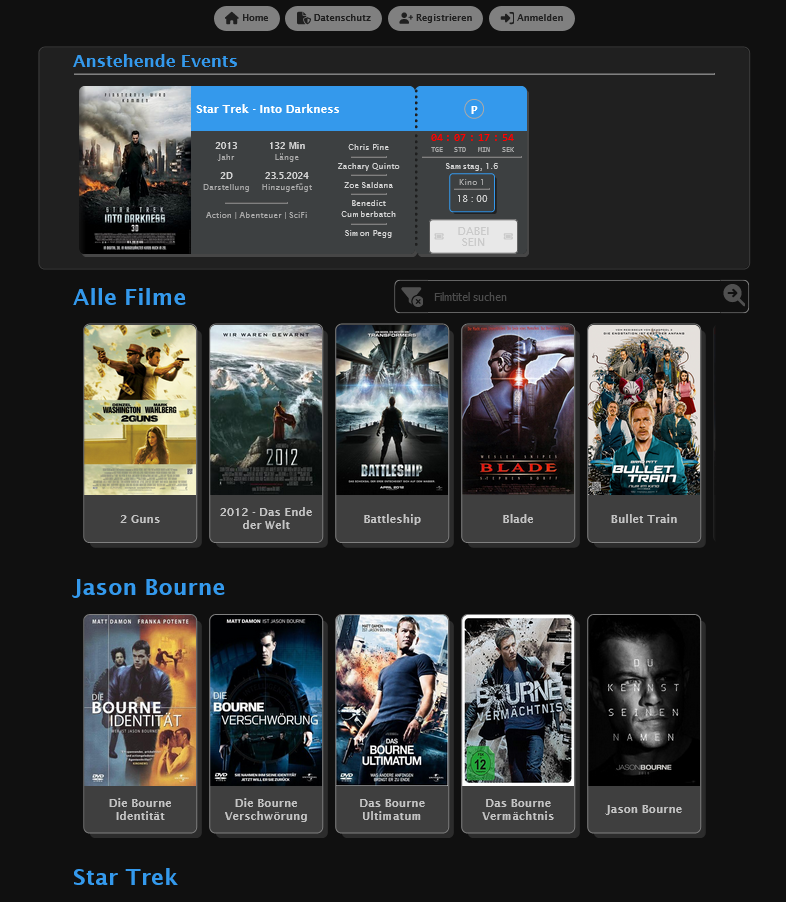Click the circled P icon on event ticket
The image size is (786, 902).
click(474, 109)
